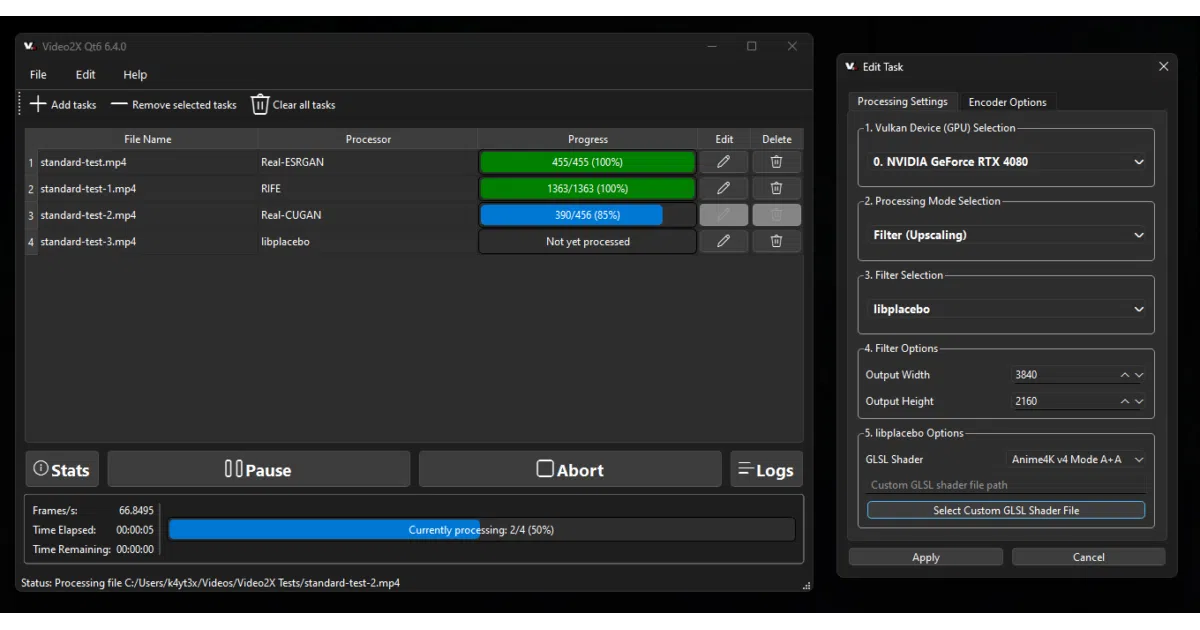Abort the current processing

pos(570,469)
